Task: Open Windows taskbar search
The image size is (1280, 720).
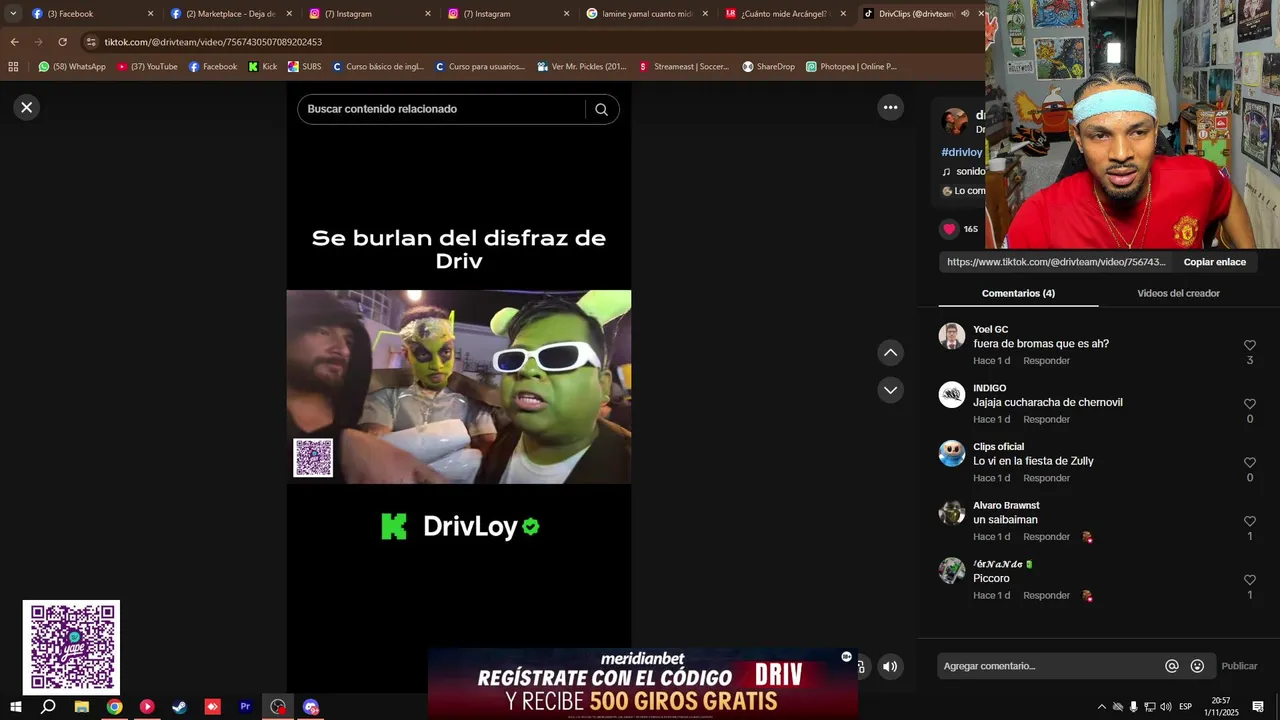Action: tap(48, 706)
